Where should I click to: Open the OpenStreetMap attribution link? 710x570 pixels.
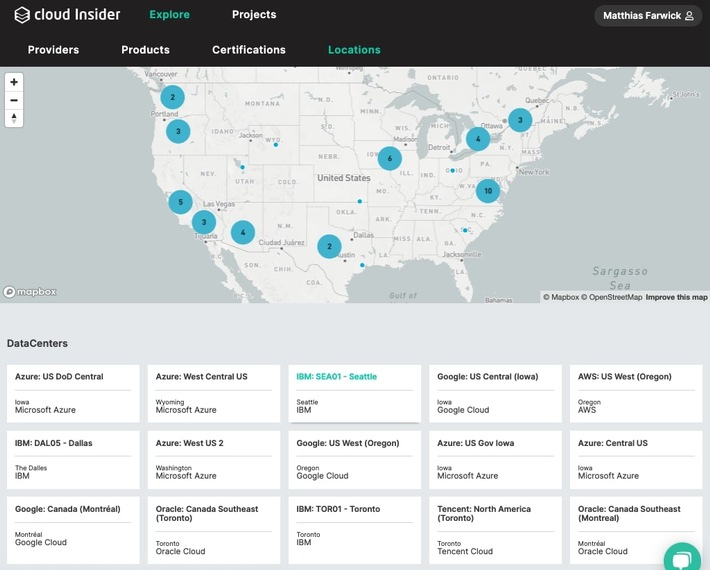coord(614,297)
